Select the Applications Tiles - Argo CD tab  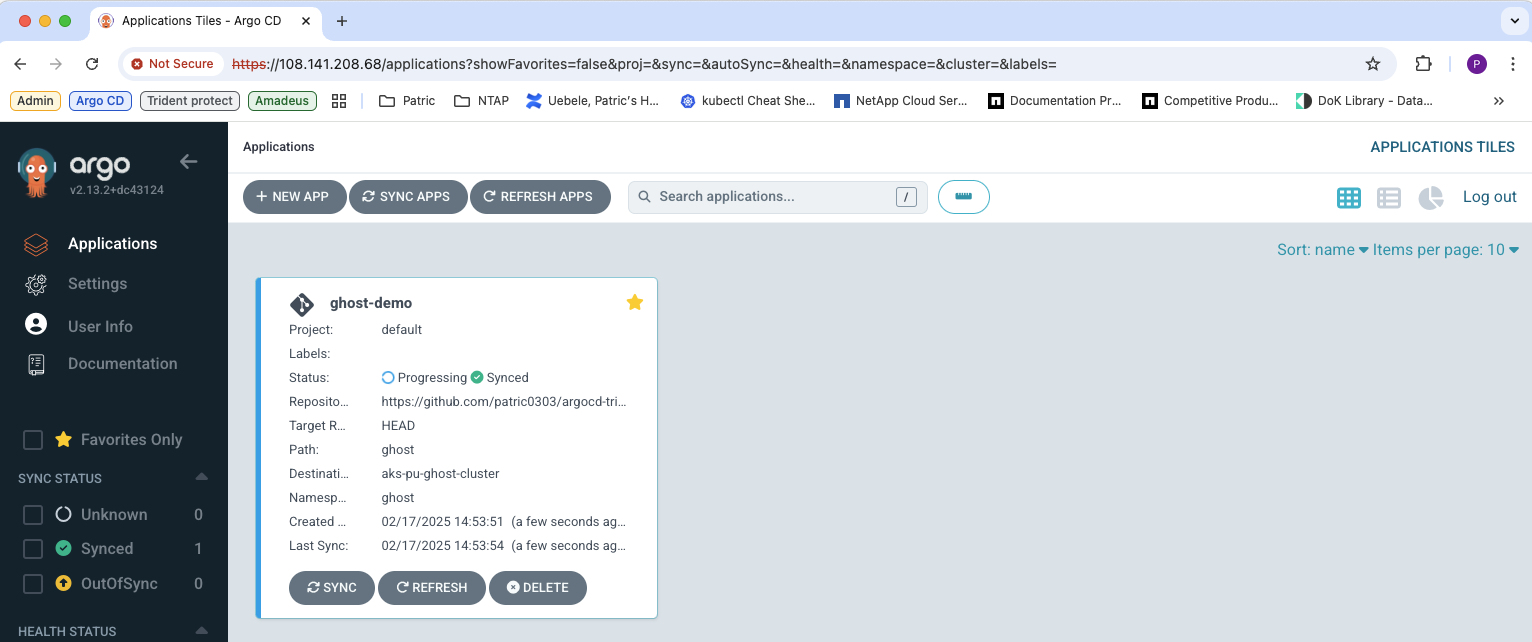coord(207,21)
